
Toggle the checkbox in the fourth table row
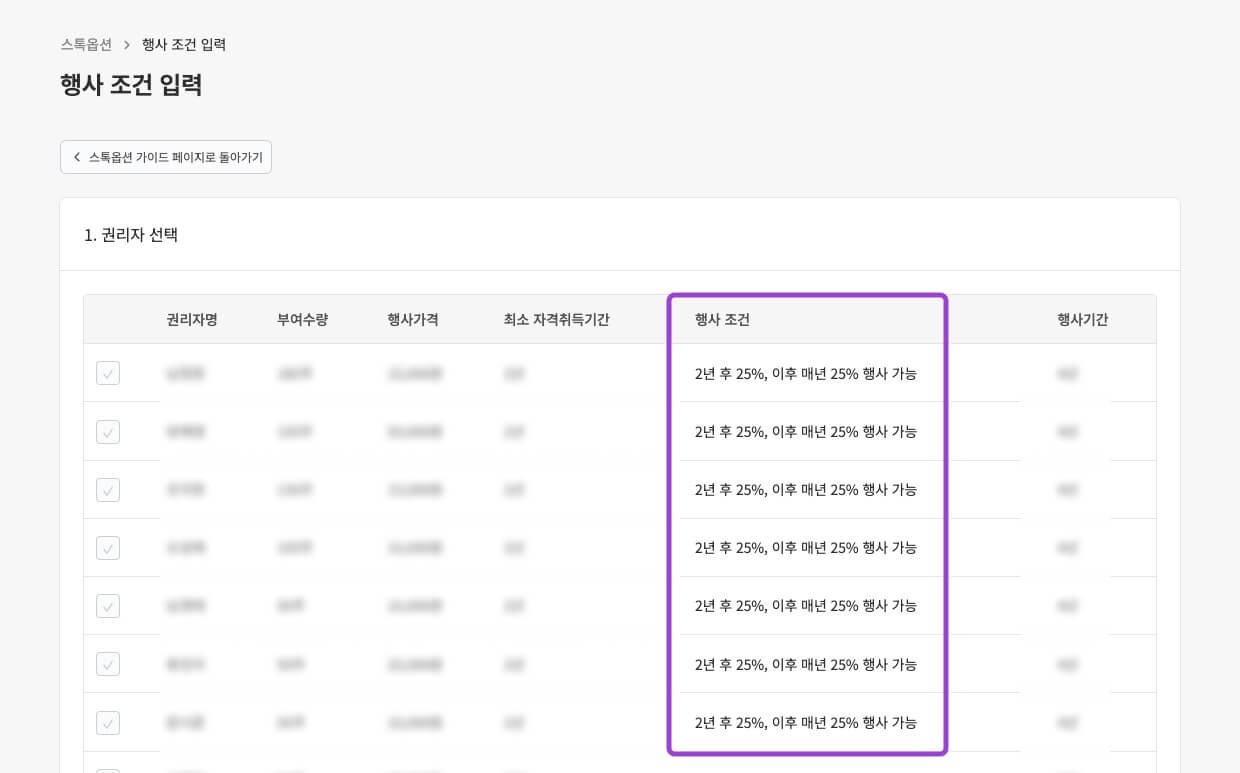tap(108, 548)
